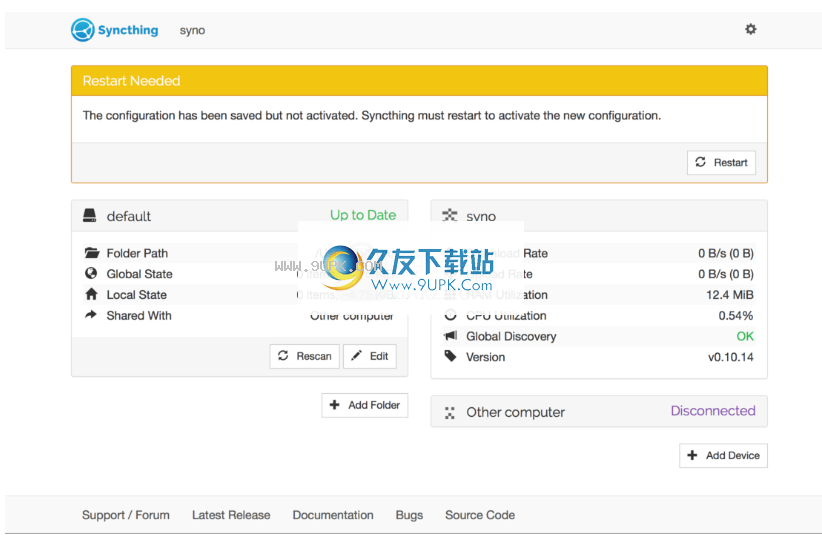Image resolution: width=822 pixels, height=537 pixels.
Task: Click the Syncthing brand name text
Action: coord(128,30)
